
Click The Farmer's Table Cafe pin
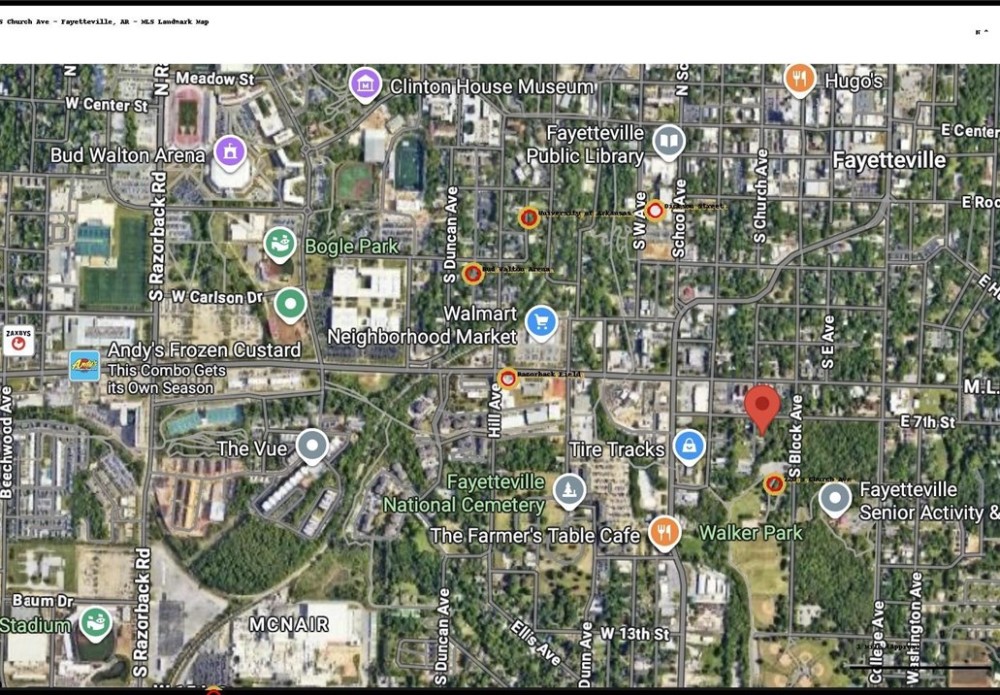[663, 532]
